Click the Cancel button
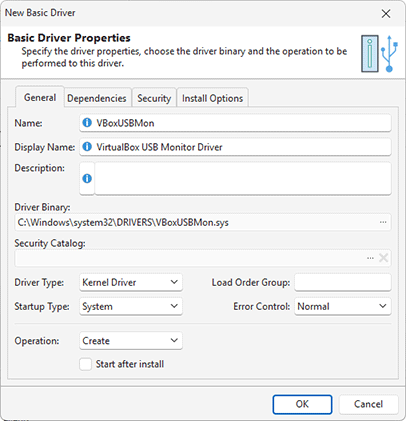The image size is (406, 421). [x=368, y=404]
